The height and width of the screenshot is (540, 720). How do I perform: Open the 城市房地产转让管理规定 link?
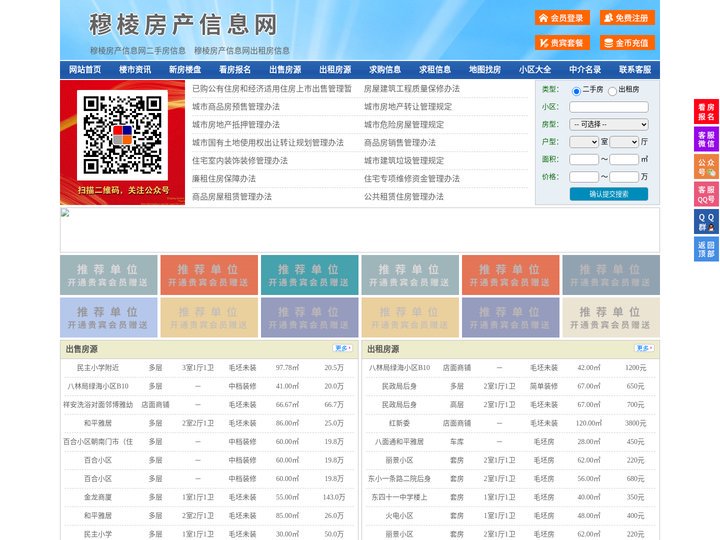click(x=408, y=107)
